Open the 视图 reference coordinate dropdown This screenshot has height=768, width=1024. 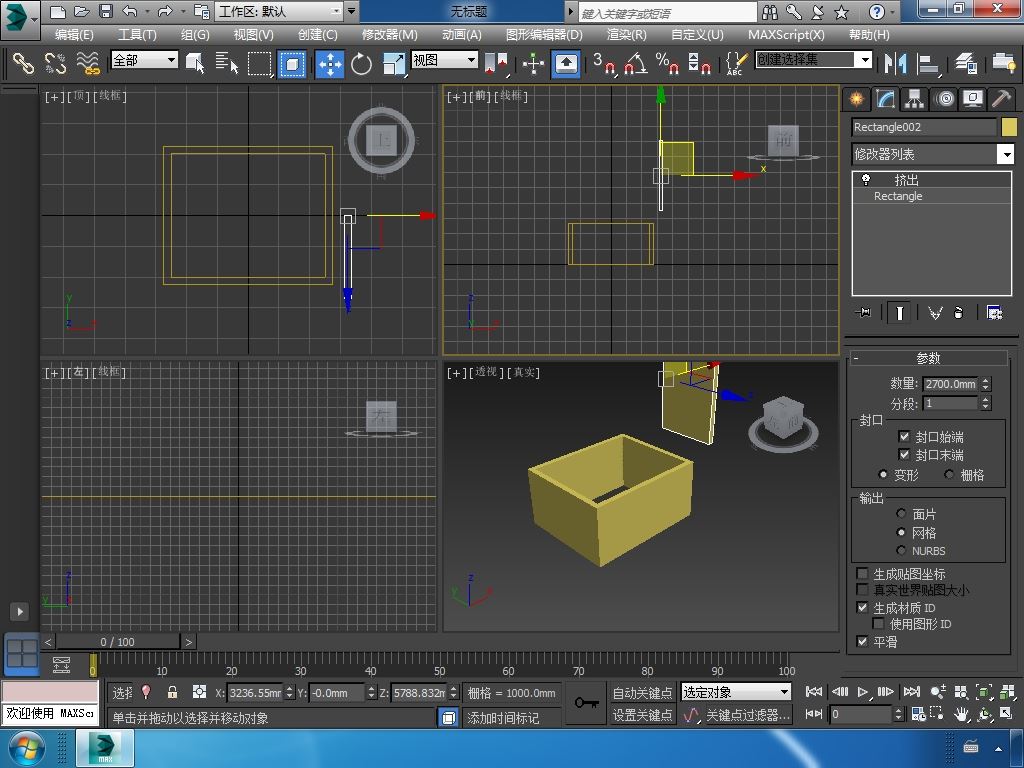444,60
